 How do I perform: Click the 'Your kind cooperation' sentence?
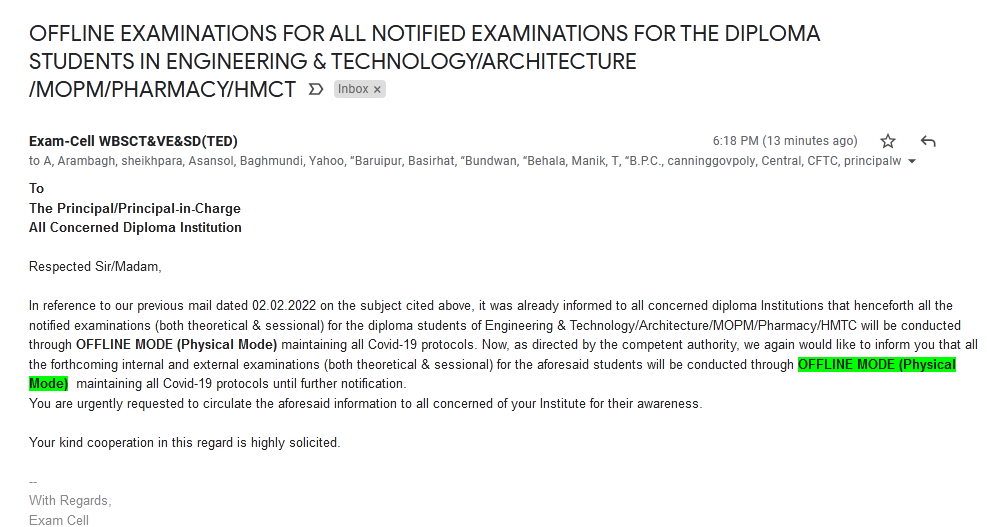(x=184, y=443)
